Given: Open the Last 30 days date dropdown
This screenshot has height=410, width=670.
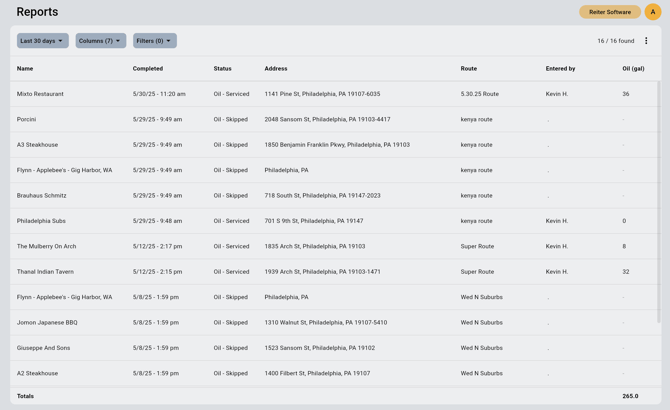Looking at the screenshot, I should 42,41.
